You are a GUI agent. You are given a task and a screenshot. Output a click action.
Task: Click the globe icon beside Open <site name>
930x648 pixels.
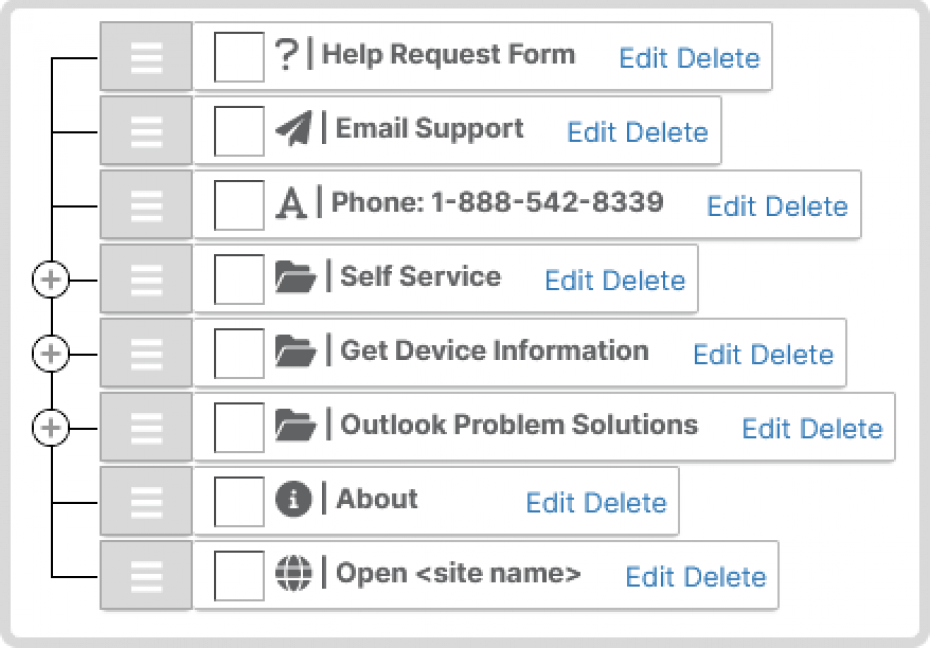tap(294, 573)
